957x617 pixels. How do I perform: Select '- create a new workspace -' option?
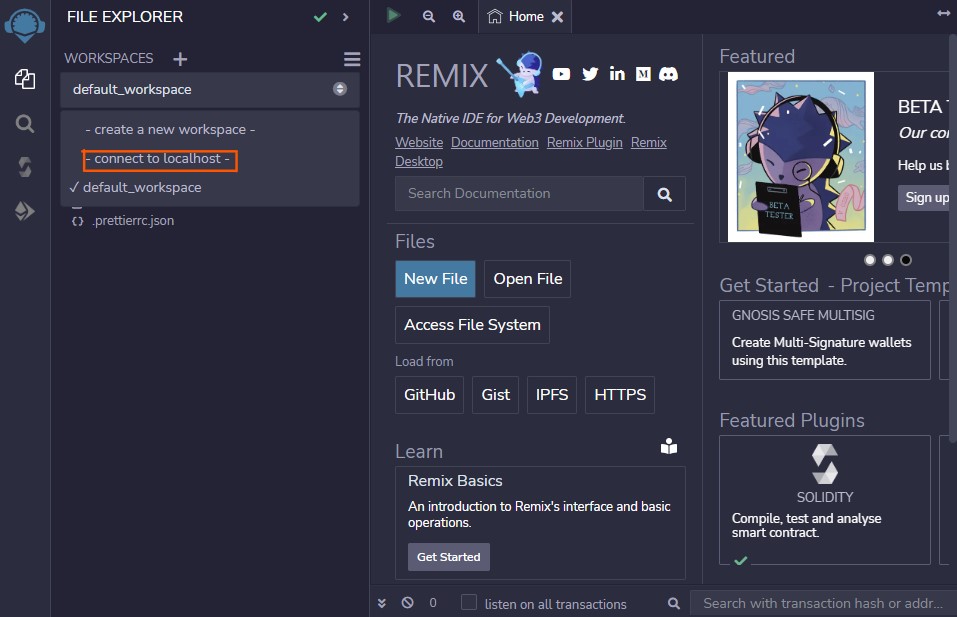coord(170,129)
